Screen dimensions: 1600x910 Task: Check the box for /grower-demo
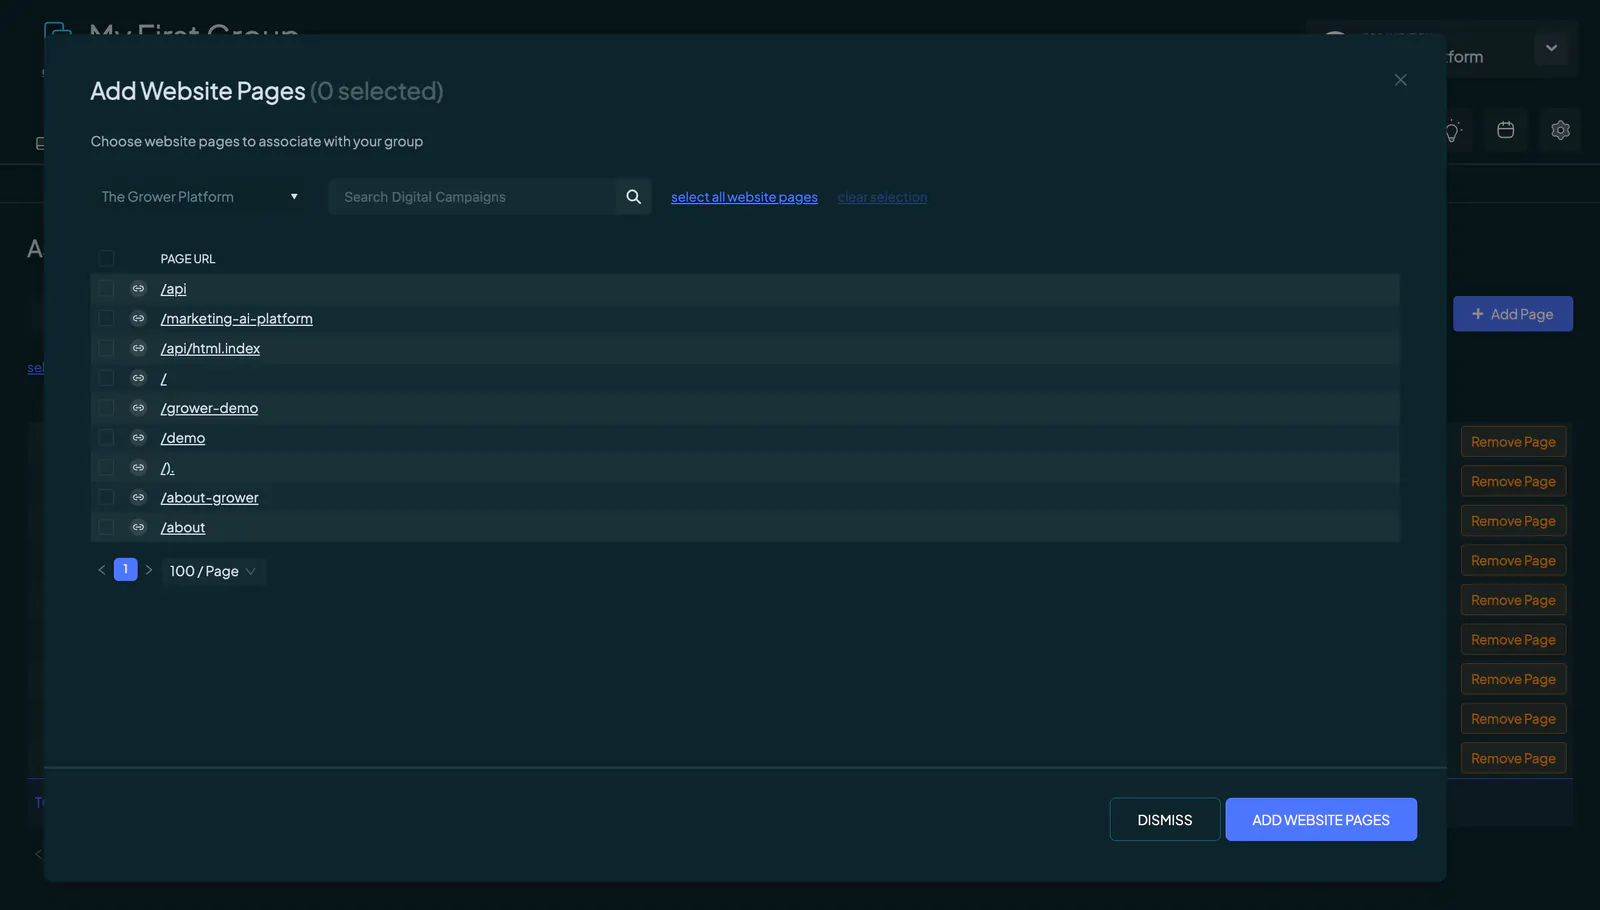click(106, 408)
